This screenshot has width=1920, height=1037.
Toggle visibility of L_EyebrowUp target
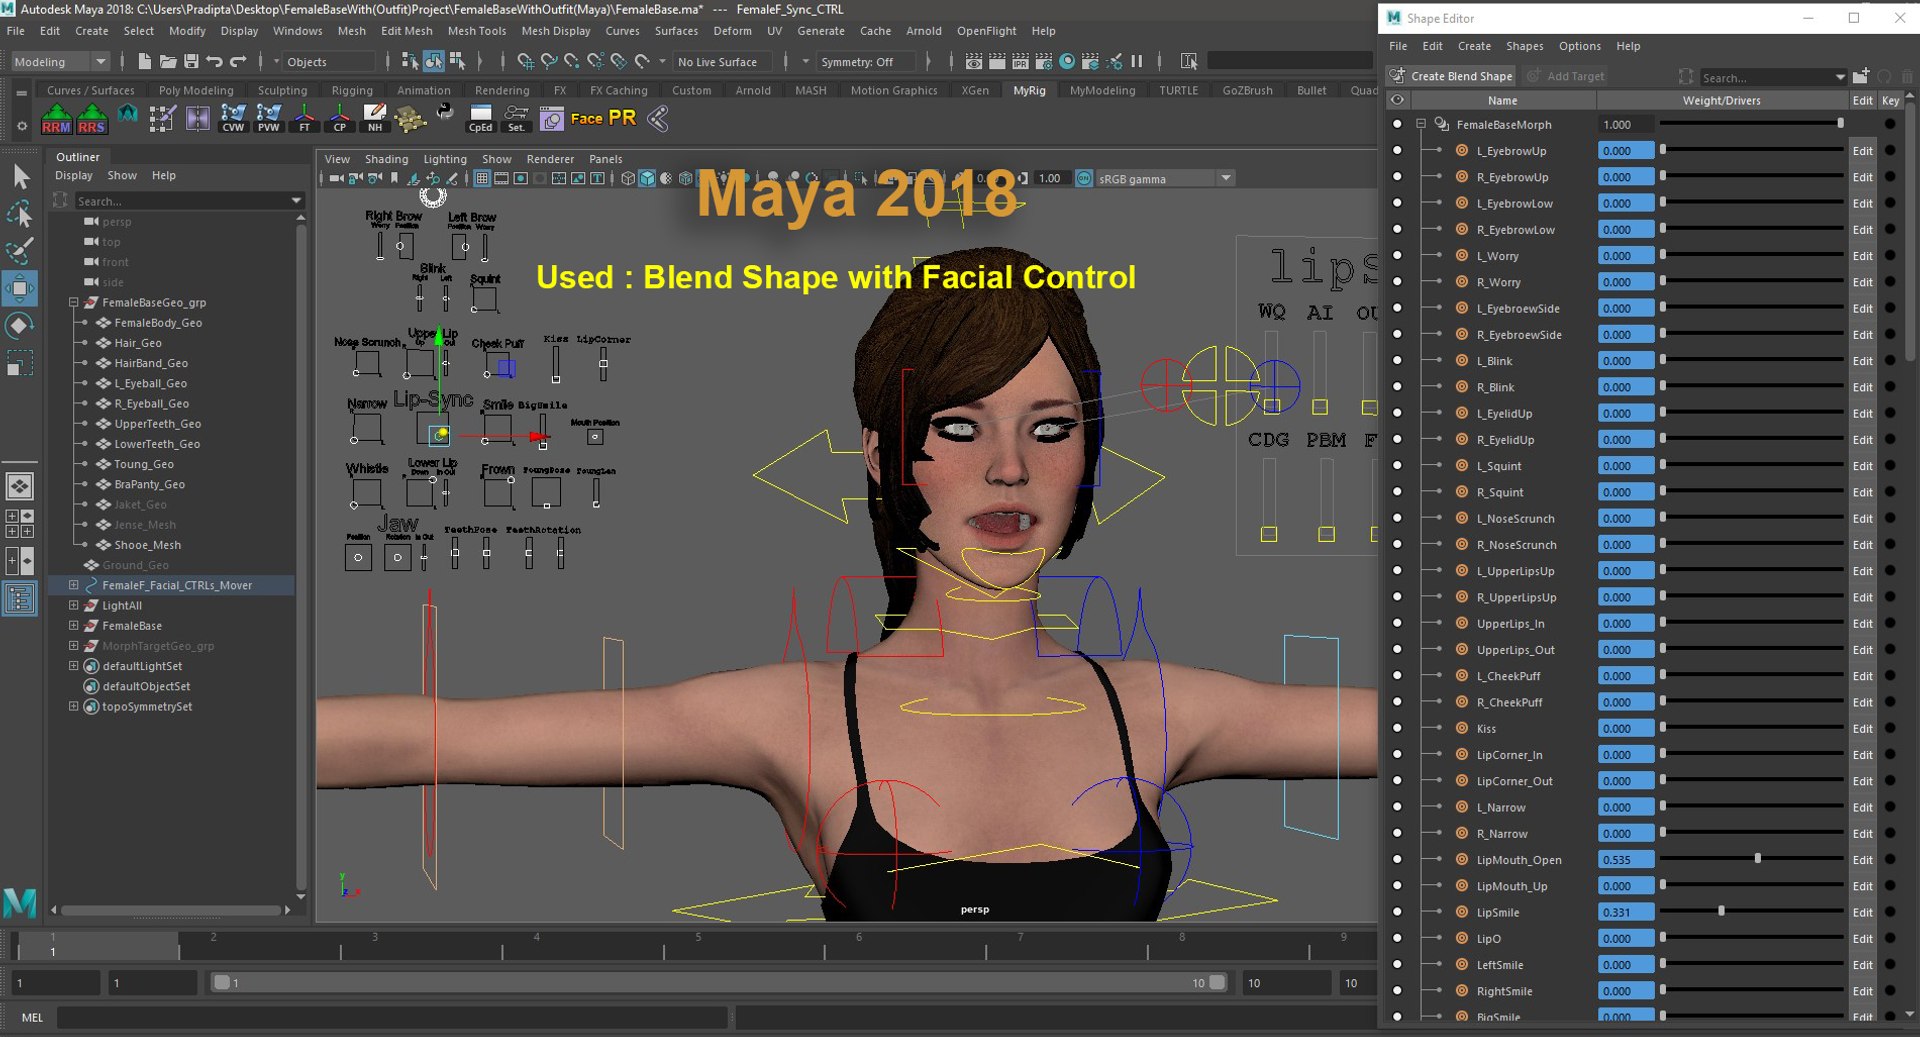(1397, 151)
